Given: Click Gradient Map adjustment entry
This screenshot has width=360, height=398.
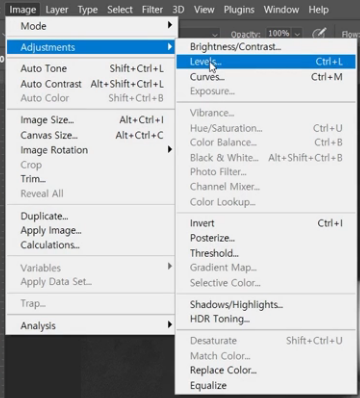Looking at the screenshot, I should pyautogui.click(x=266, y=267).
